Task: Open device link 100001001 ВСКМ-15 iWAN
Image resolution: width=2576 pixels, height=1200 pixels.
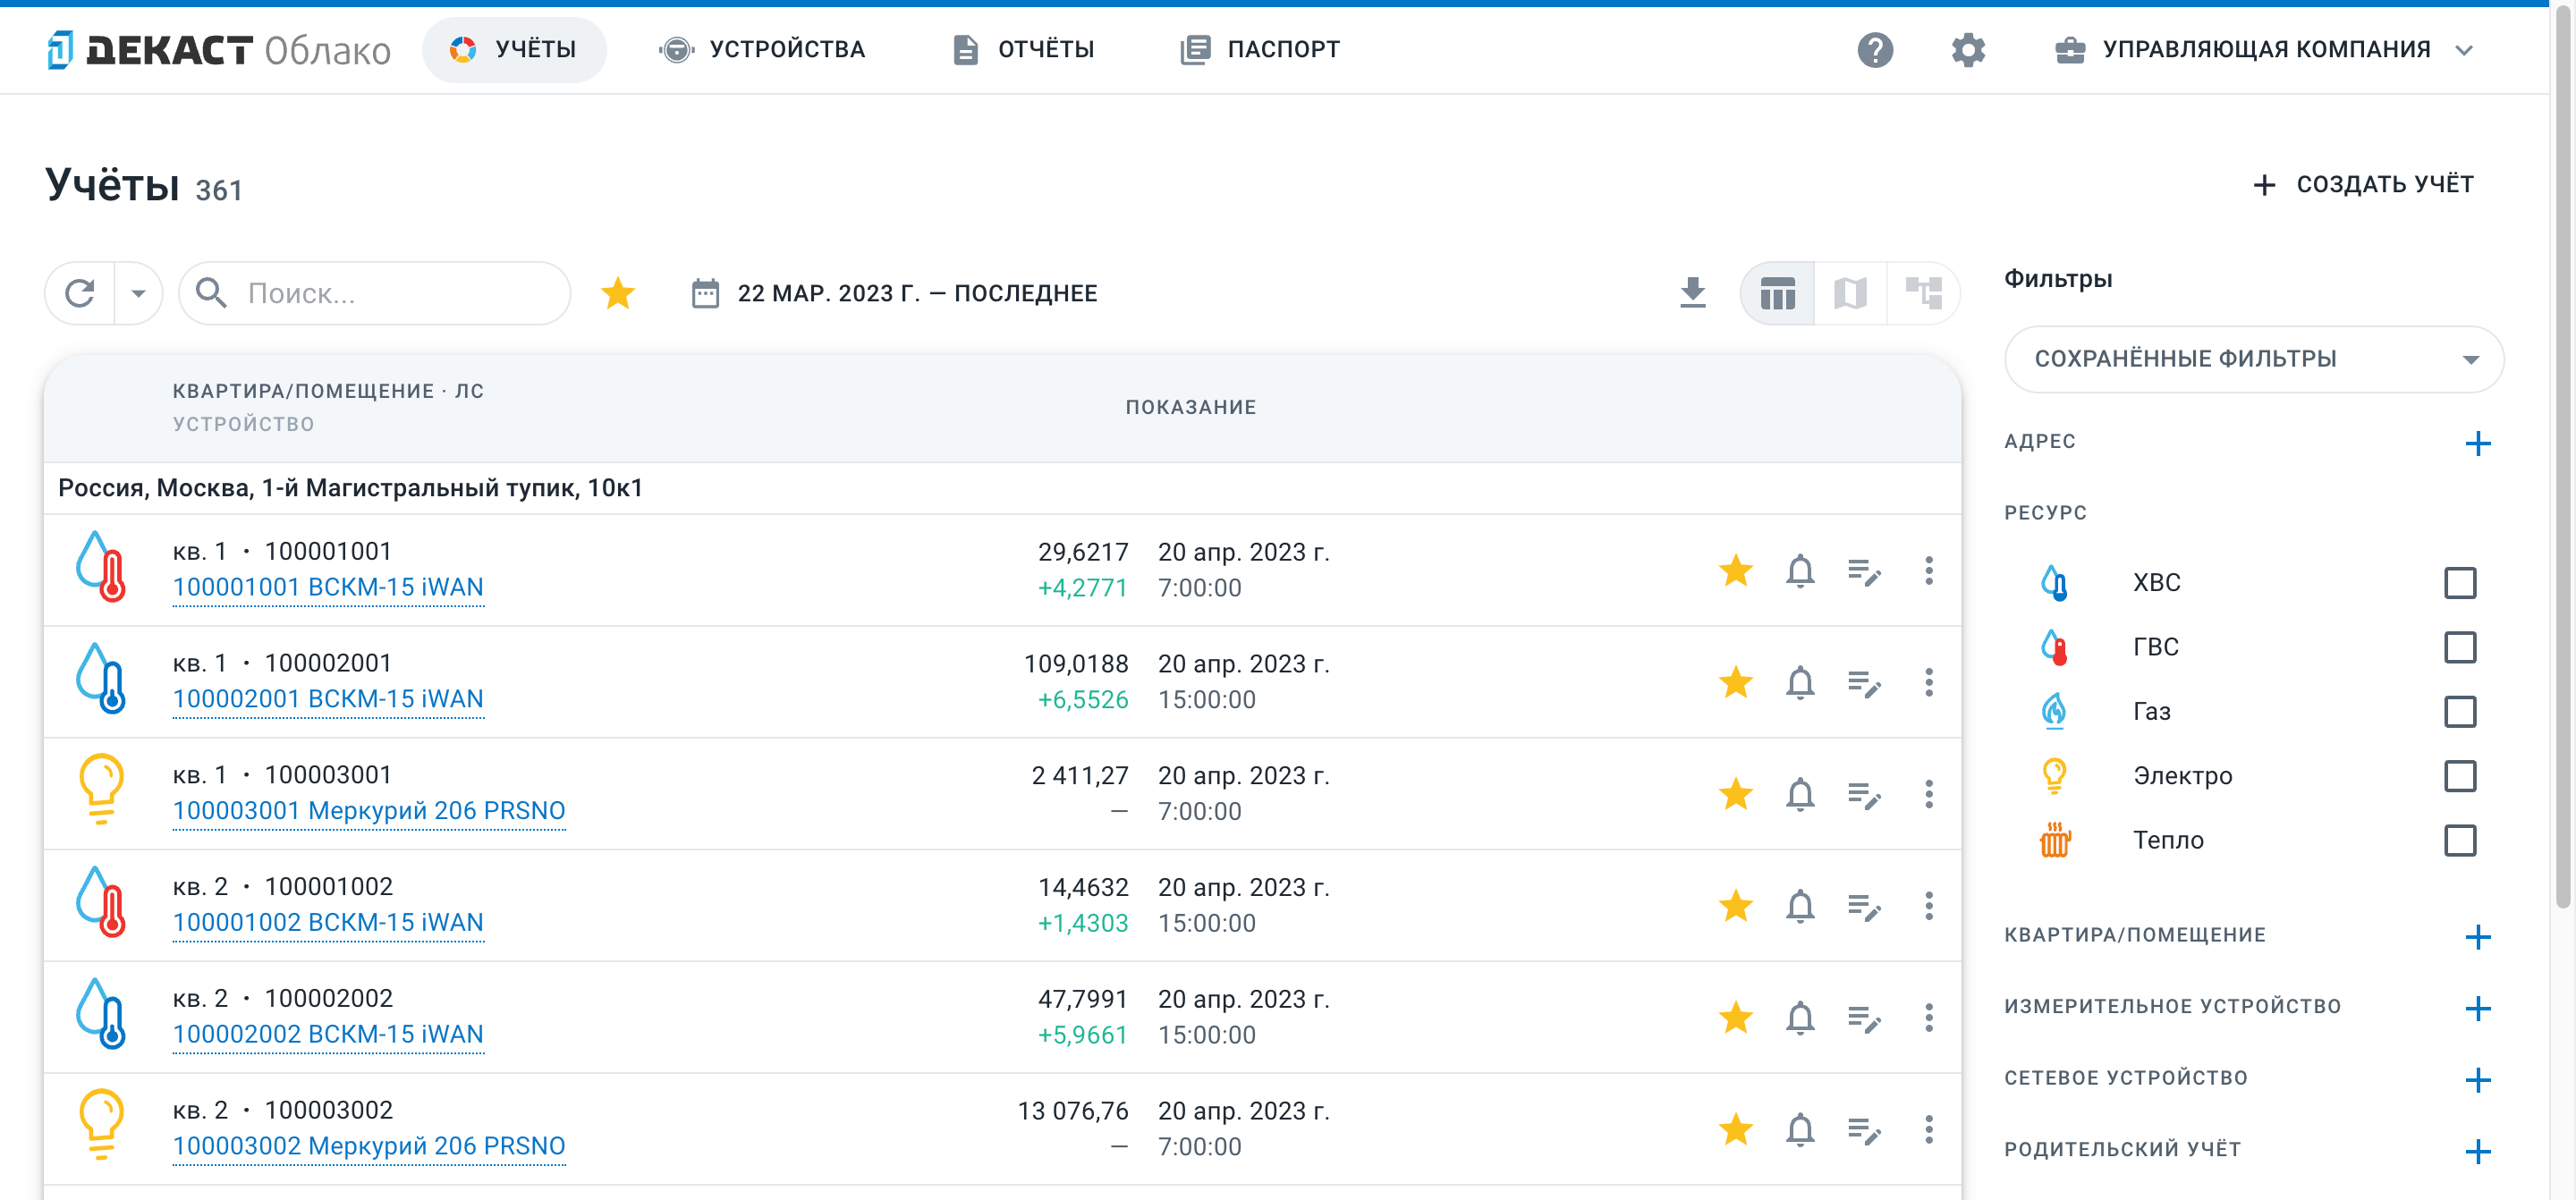Action: (x=328, y=587)
